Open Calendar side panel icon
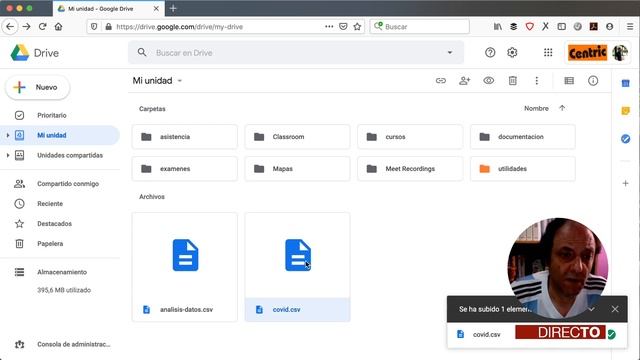Image resolution: width=640 pixels, height=360 pixels. click(x=625, y=83)
